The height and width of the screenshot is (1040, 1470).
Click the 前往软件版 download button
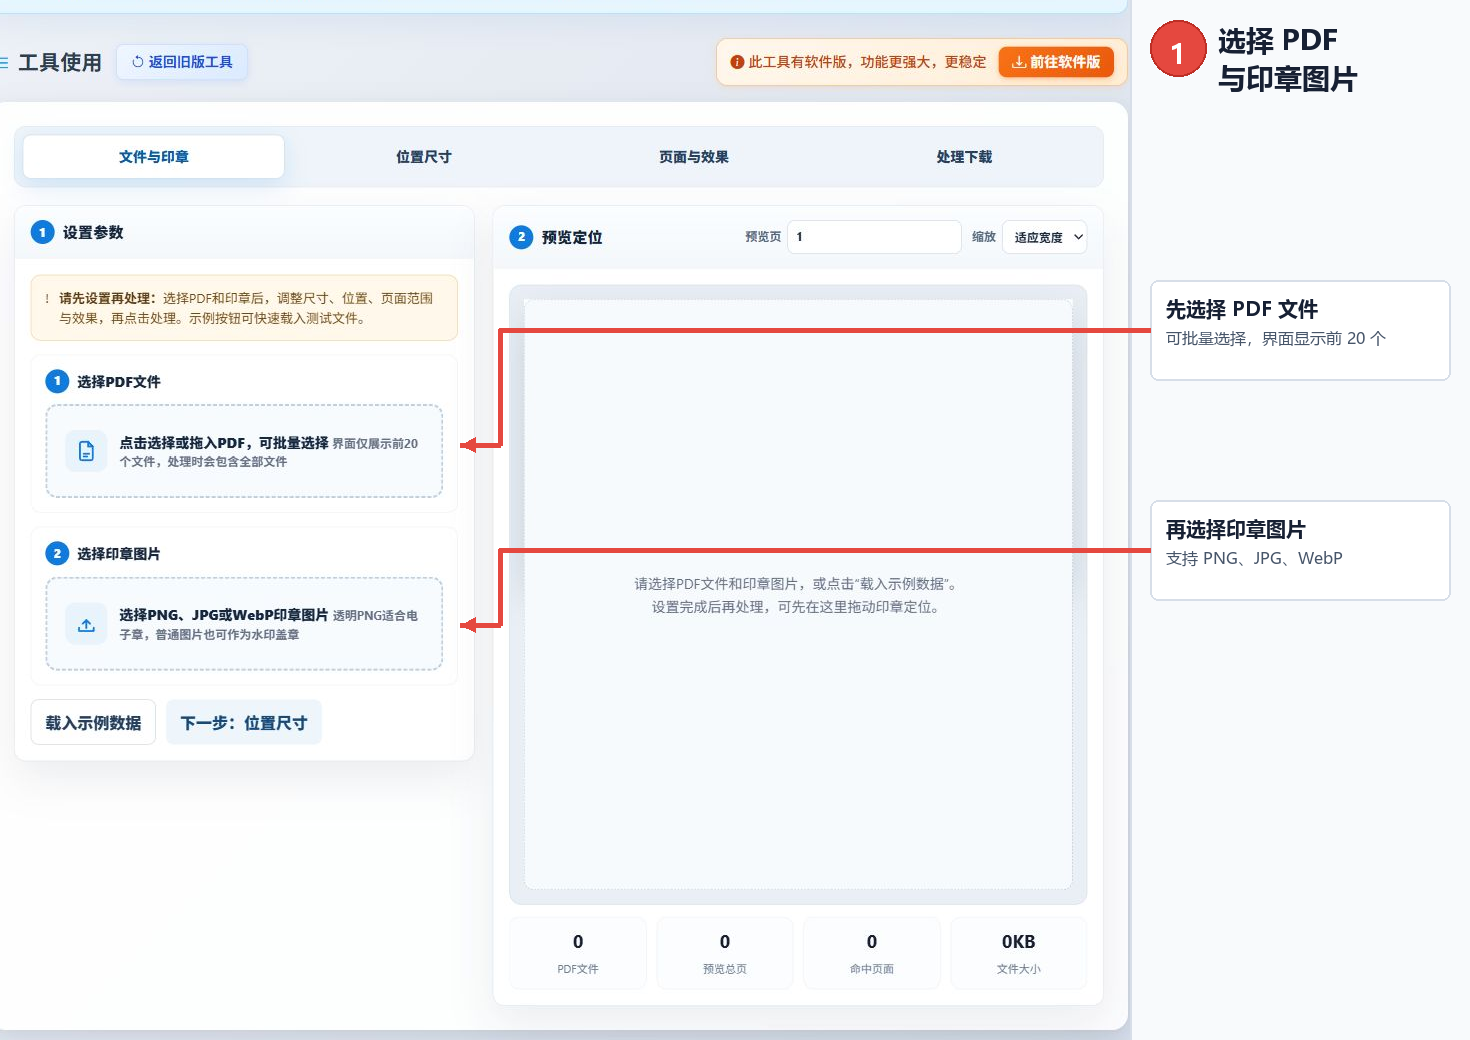(x=1056, y=62)
